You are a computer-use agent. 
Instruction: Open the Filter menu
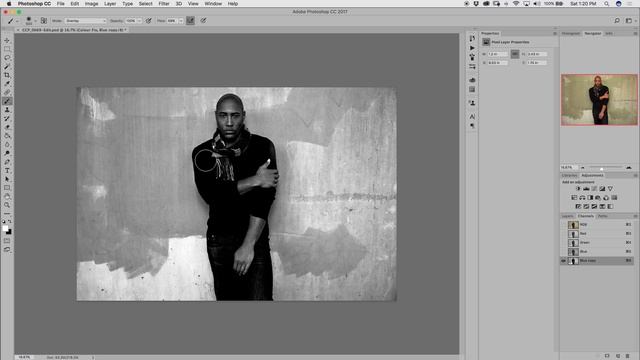(164, 4)
